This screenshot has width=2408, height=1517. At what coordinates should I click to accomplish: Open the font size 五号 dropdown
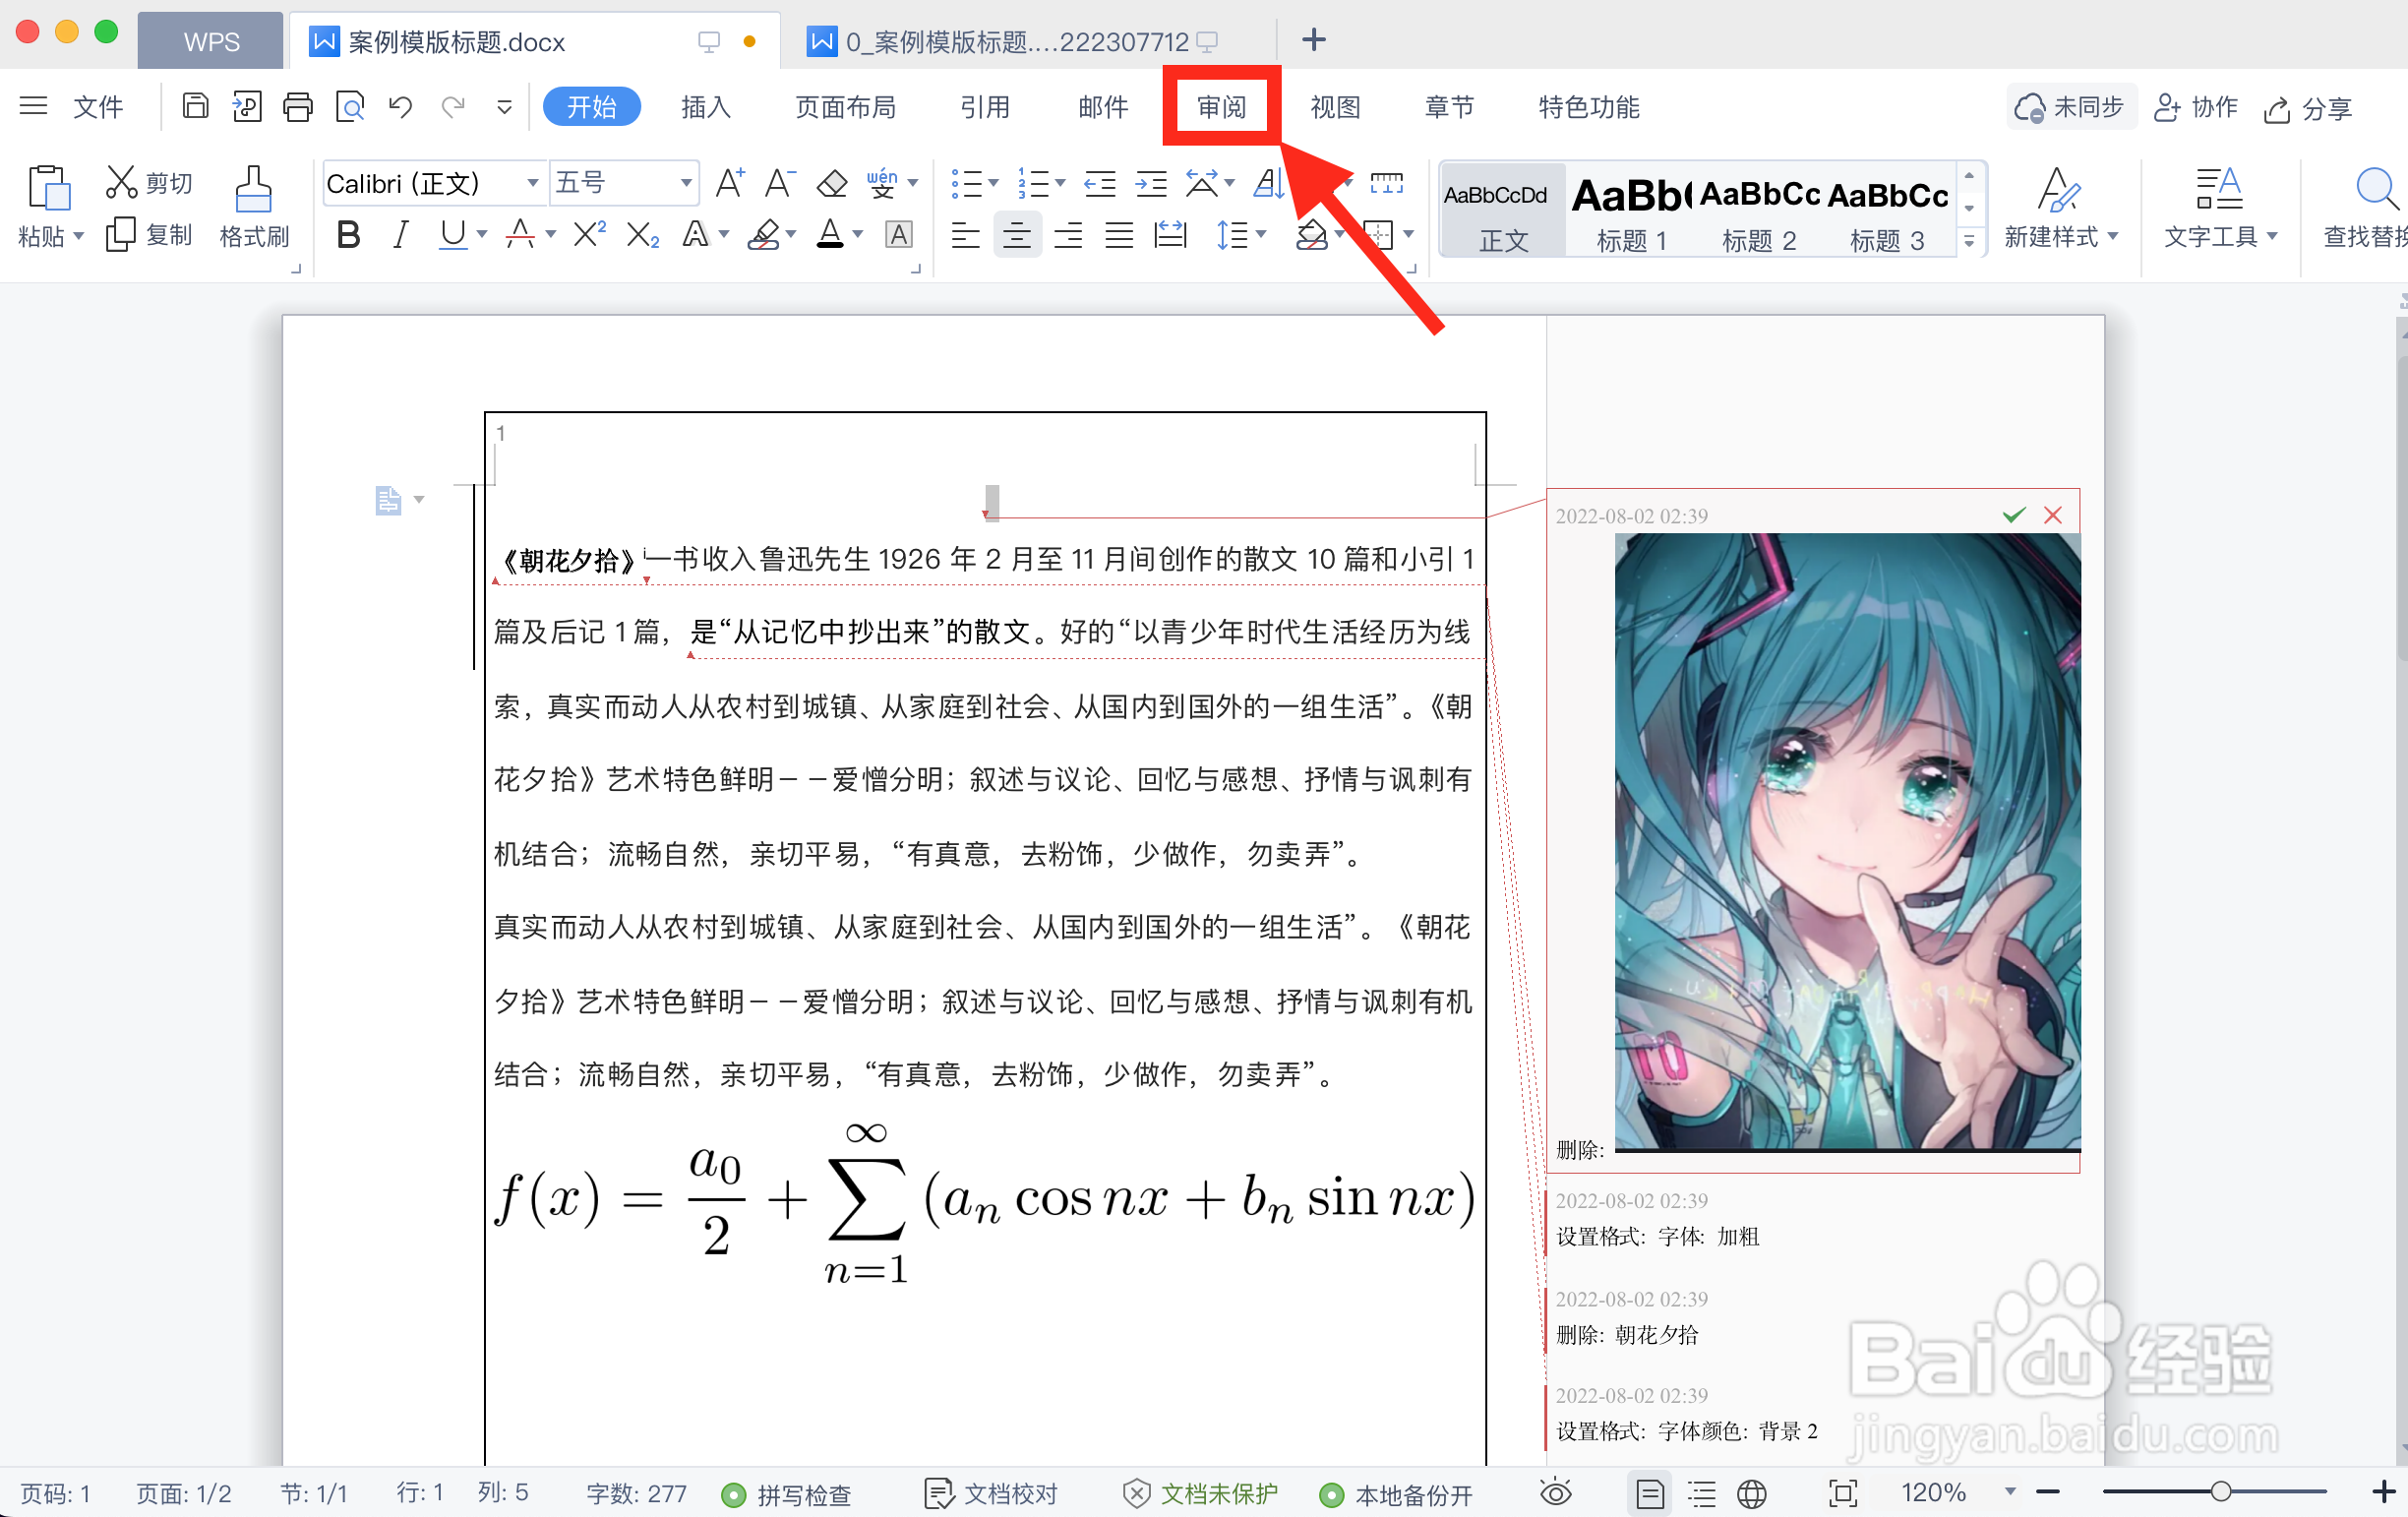coord(686,183)
